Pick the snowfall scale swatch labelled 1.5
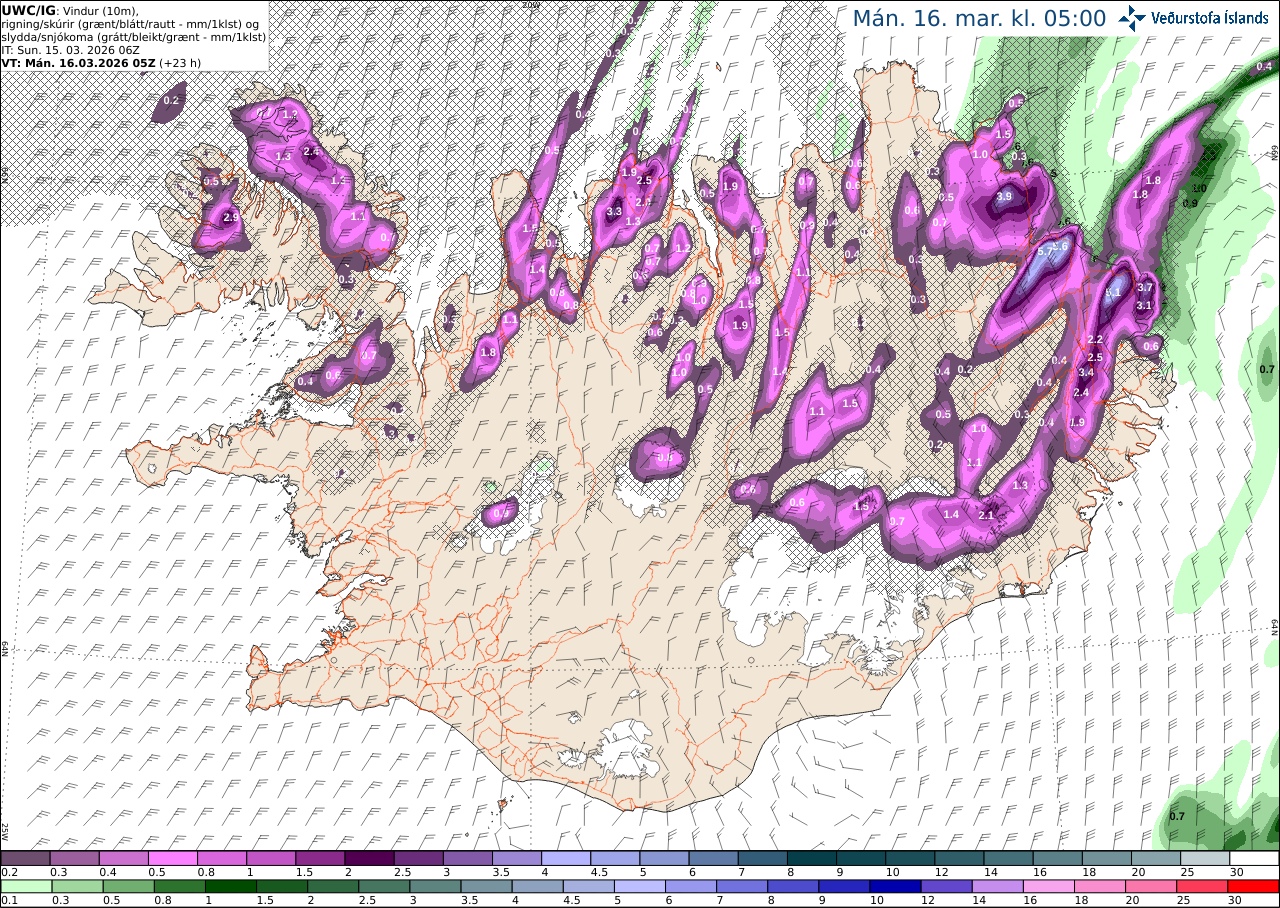This screenshot has width=1280, height=908. click(x=320, y=858)
